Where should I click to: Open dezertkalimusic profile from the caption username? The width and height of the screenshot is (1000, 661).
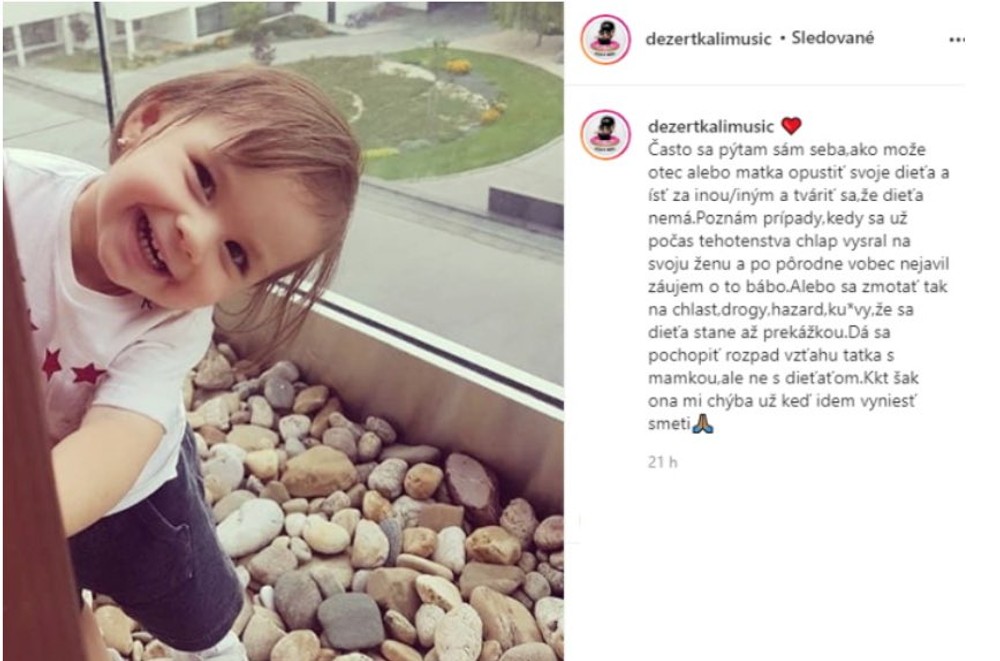[x=710, y=126]
